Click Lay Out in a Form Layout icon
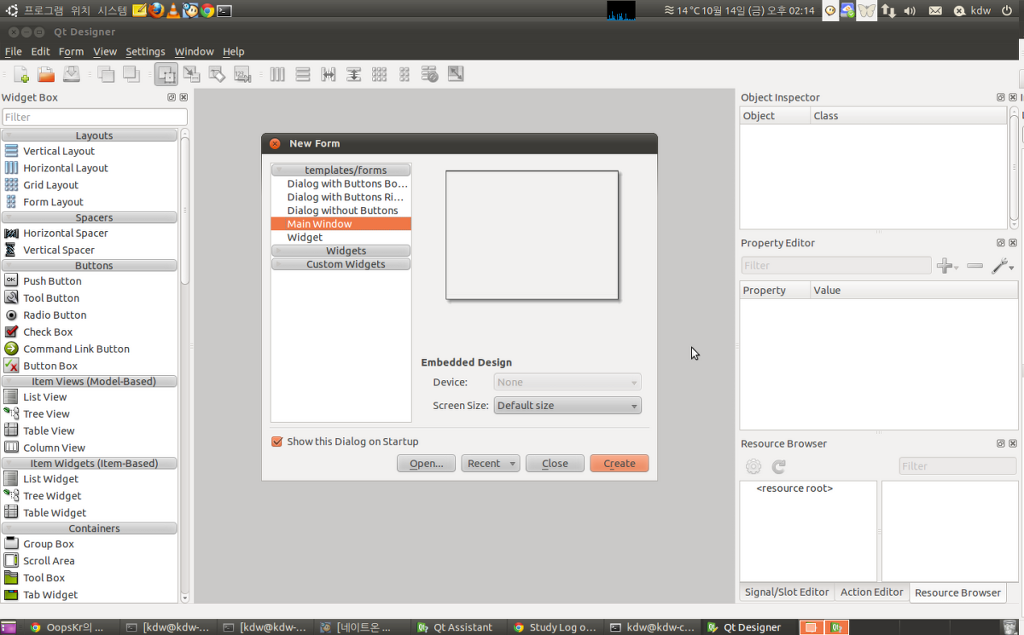 (404, 74)
